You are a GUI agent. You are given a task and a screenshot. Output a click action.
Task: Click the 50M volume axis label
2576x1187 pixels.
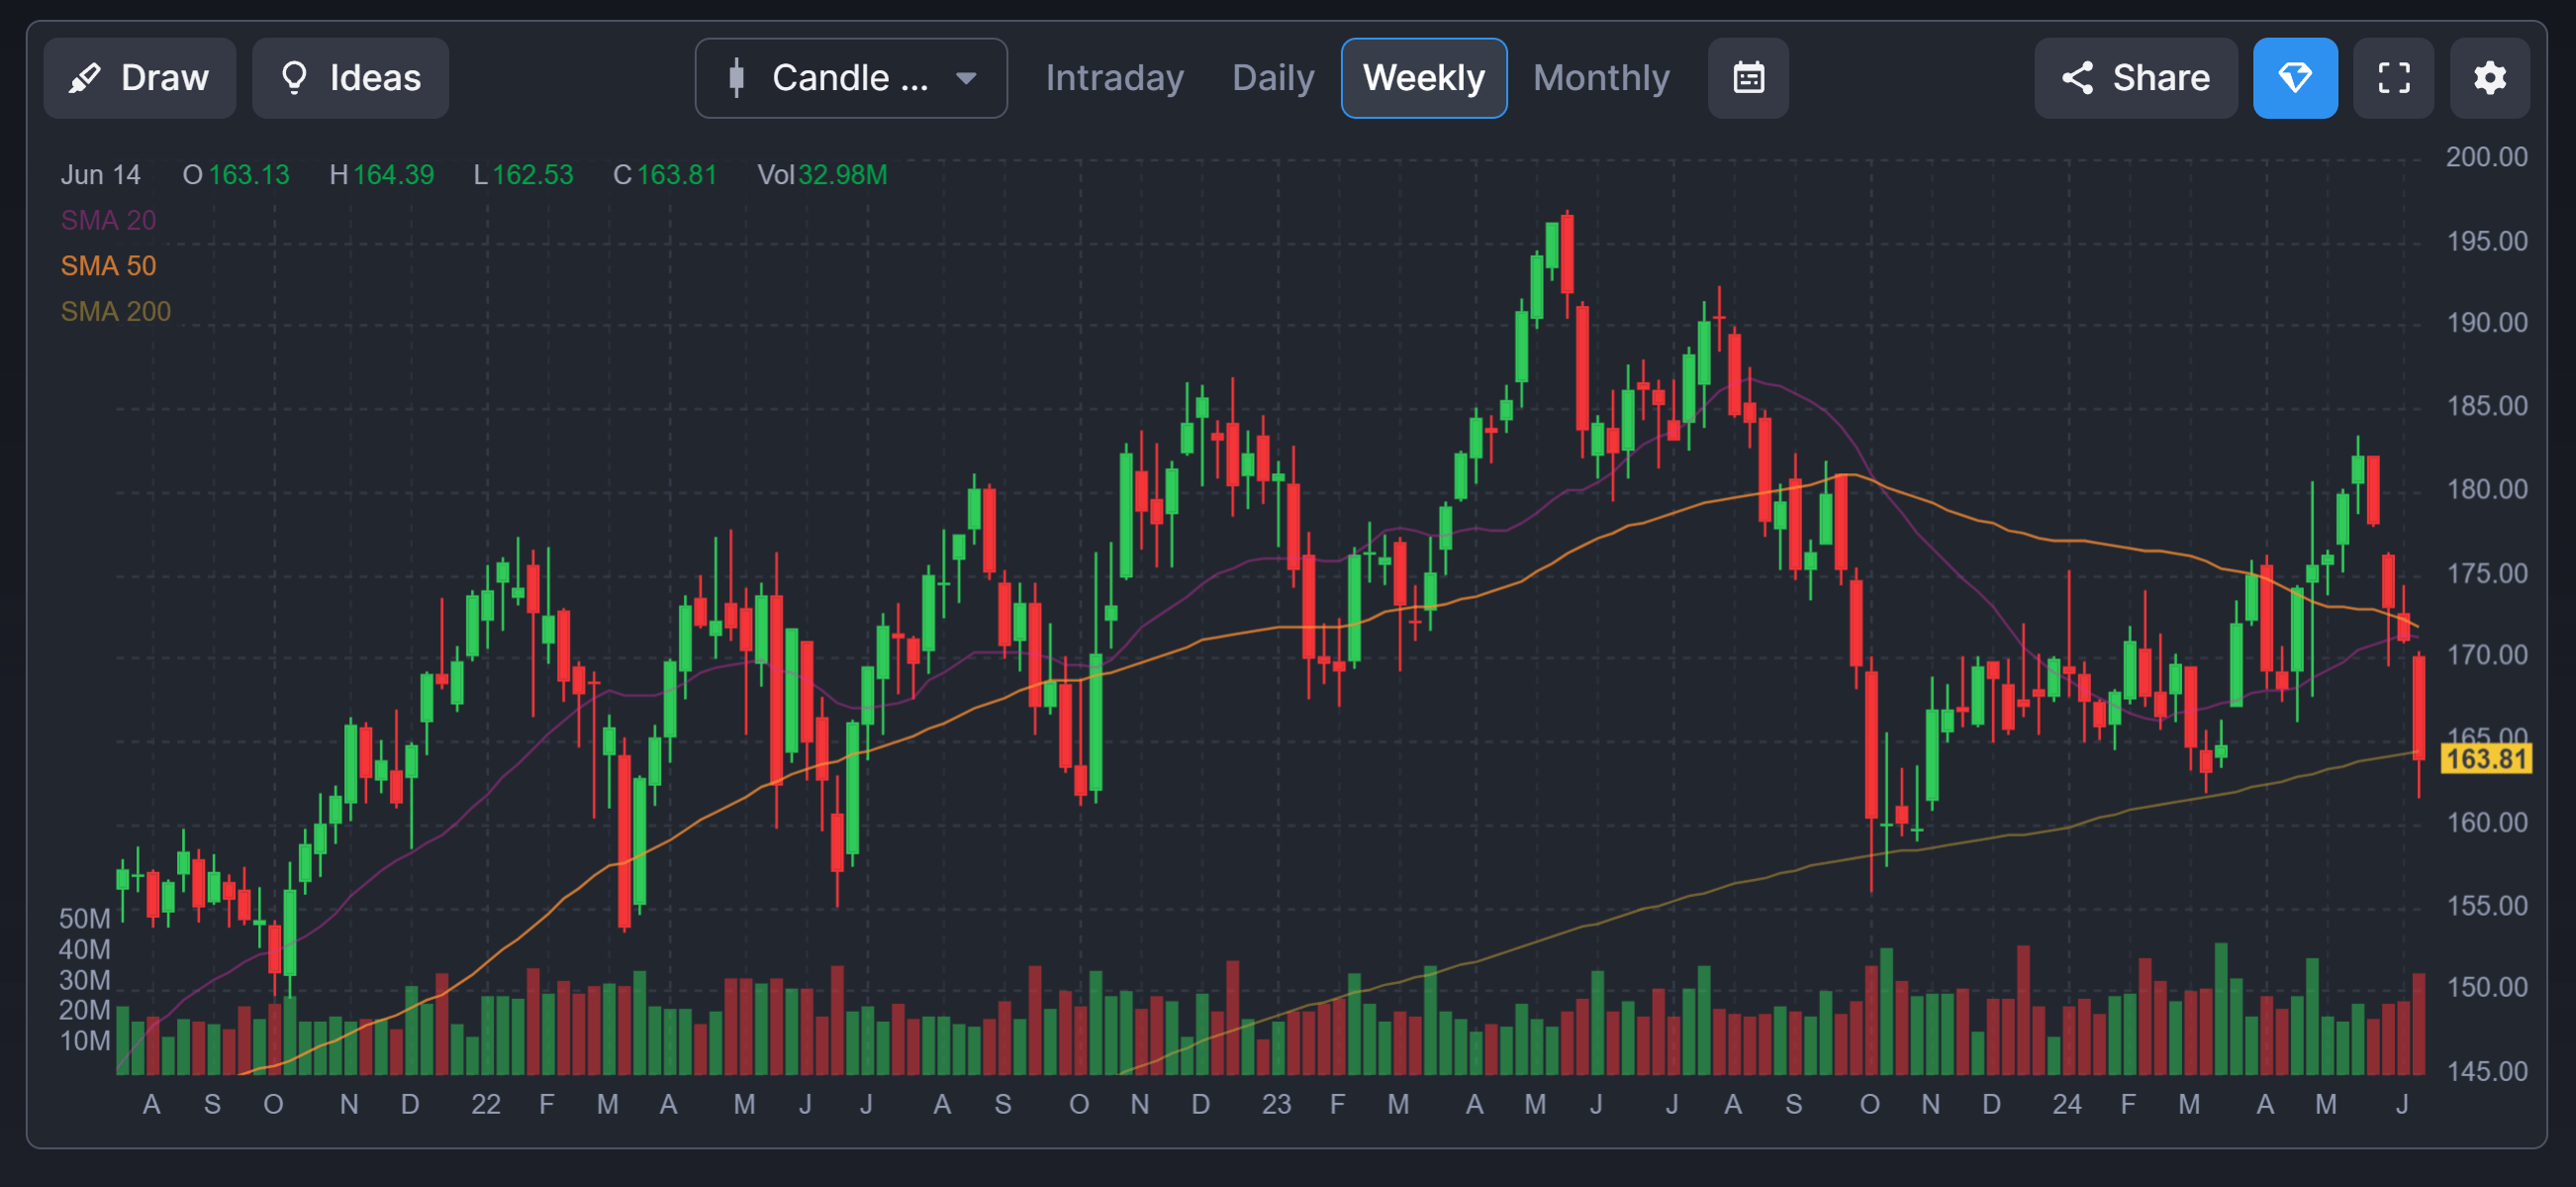(84, 918)
